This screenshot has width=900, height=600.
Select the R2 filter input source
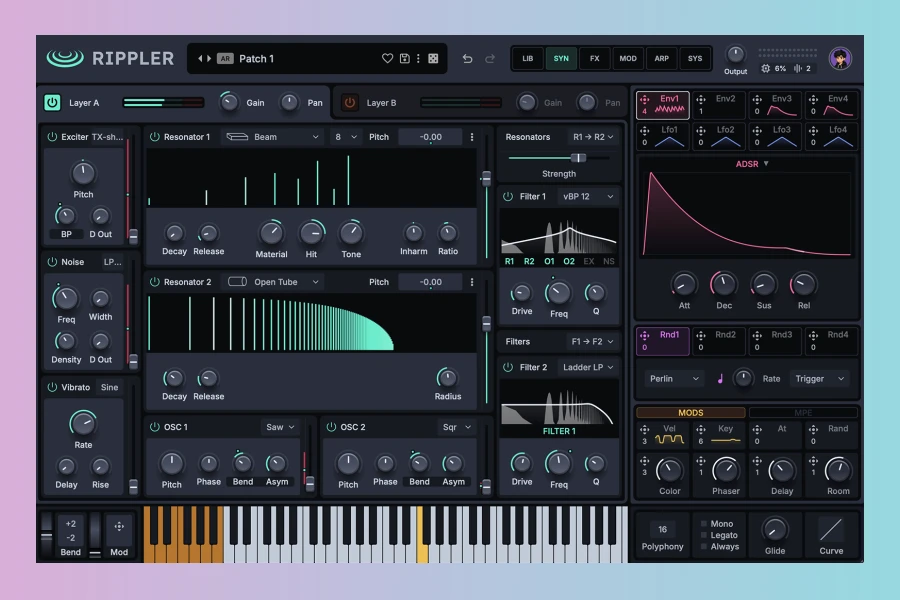point(529,261)
